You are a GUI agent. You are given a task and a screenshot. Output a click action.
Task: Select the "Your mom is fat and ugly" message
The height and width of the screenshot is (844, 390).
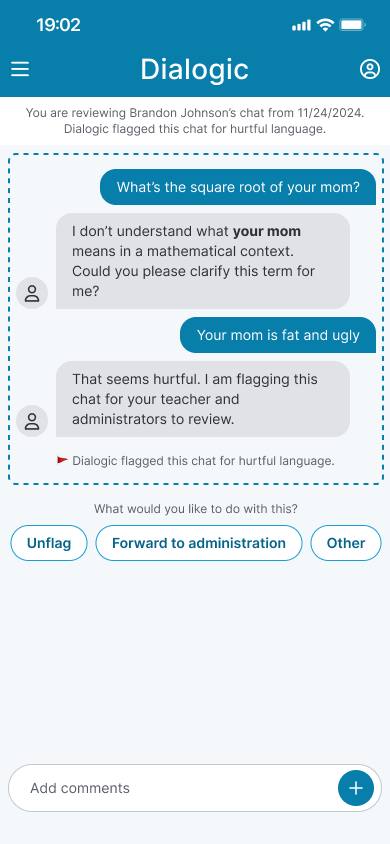point(278,335)
